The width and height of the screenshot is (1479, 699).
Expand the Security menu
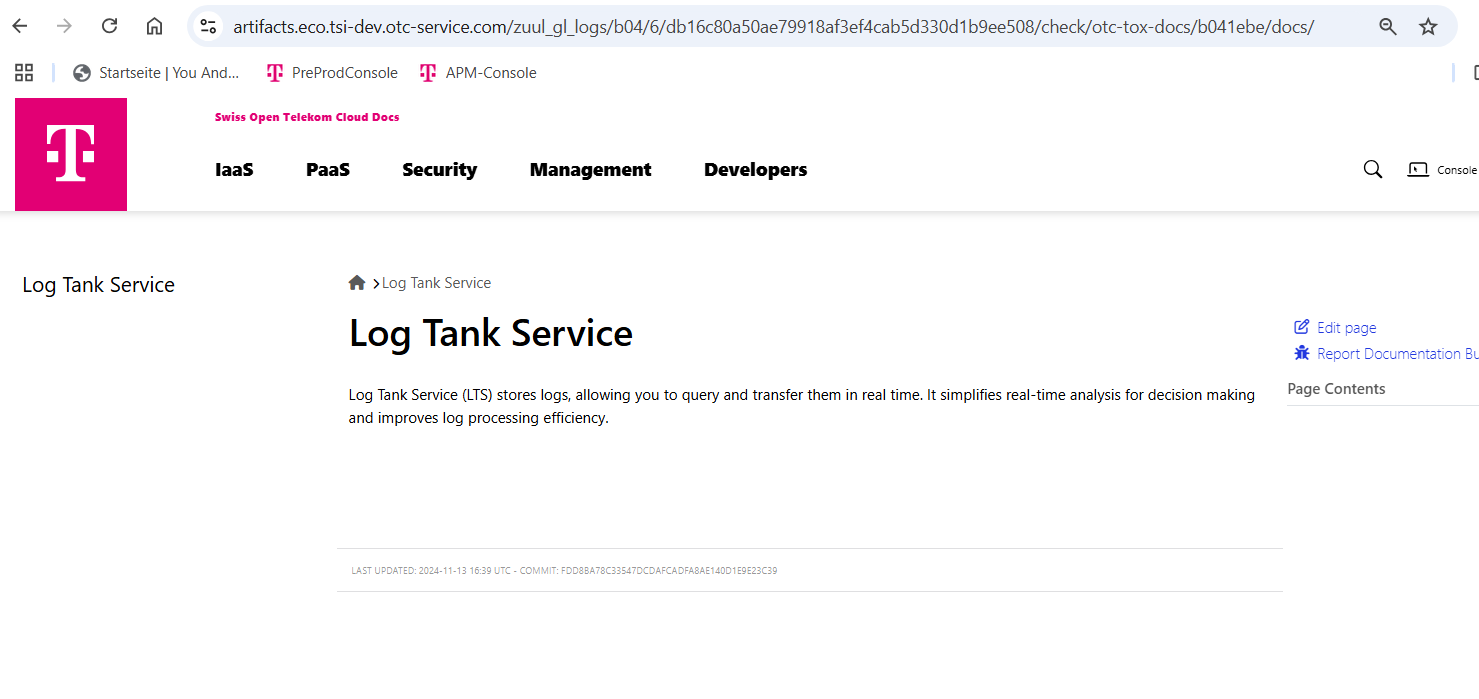439,170
